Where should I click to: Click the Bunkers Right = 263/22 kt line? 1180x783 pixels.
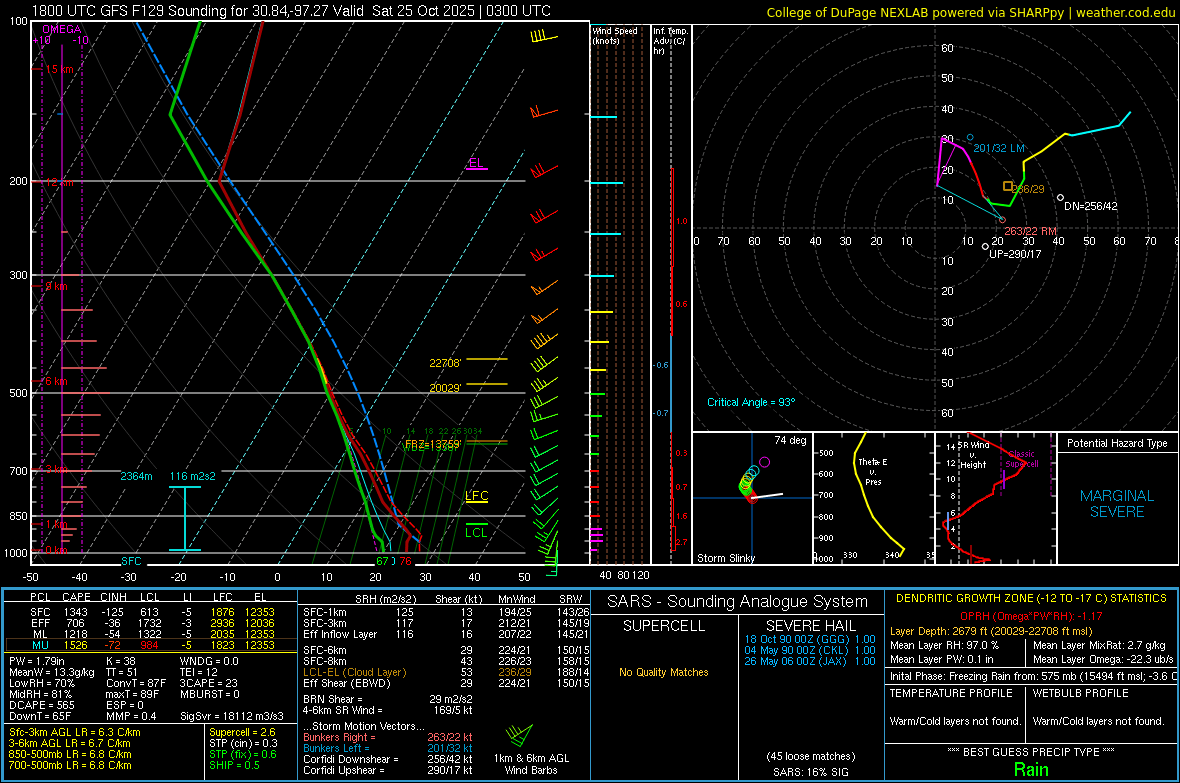pyautogui.click(x=388, y=737)
